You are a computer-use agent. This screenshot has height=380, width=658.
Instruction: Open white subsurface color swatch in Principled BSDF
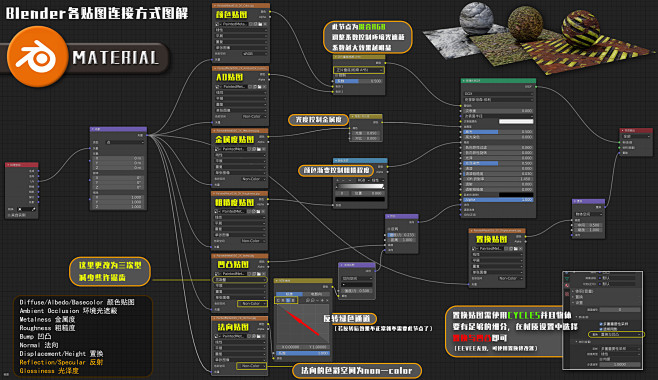click(x=516, y=121)
